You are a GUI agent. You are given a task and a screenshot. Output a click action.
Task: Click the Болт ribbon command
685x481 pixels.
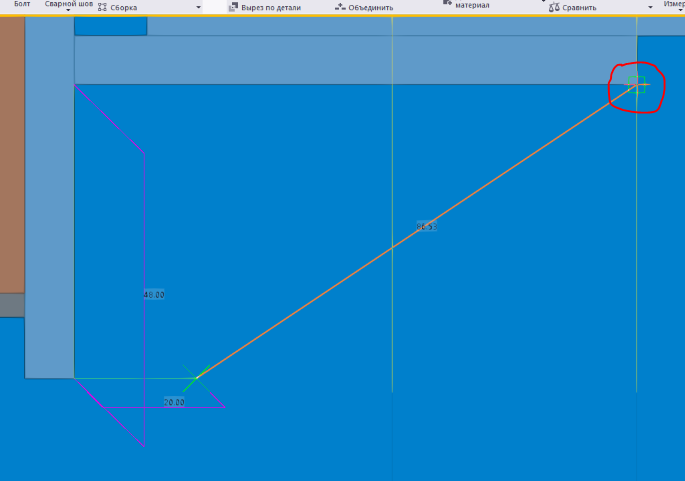[22, 4]
